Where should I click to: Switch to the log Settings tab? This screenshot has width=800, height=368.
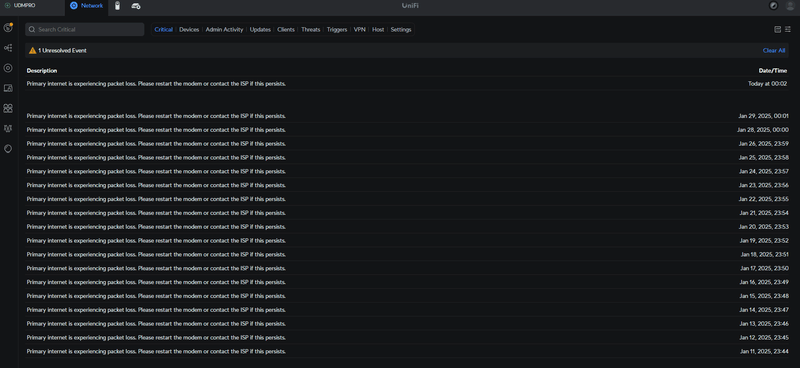click(401, 30)
